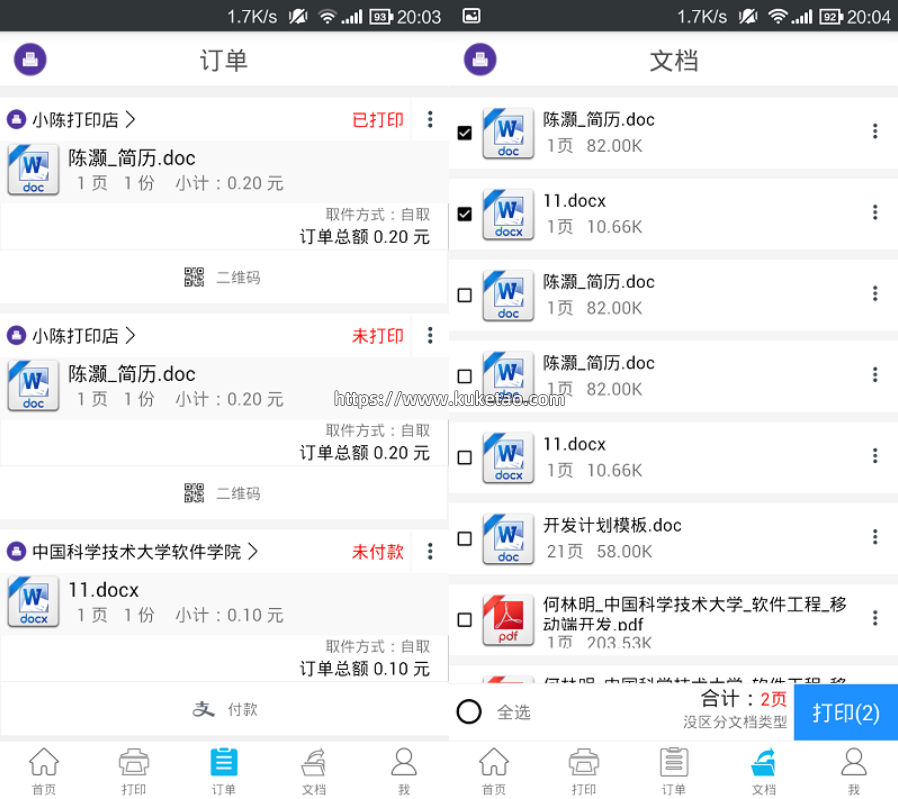Select the 文档 tab on the Documents screen

coord(764,771)
